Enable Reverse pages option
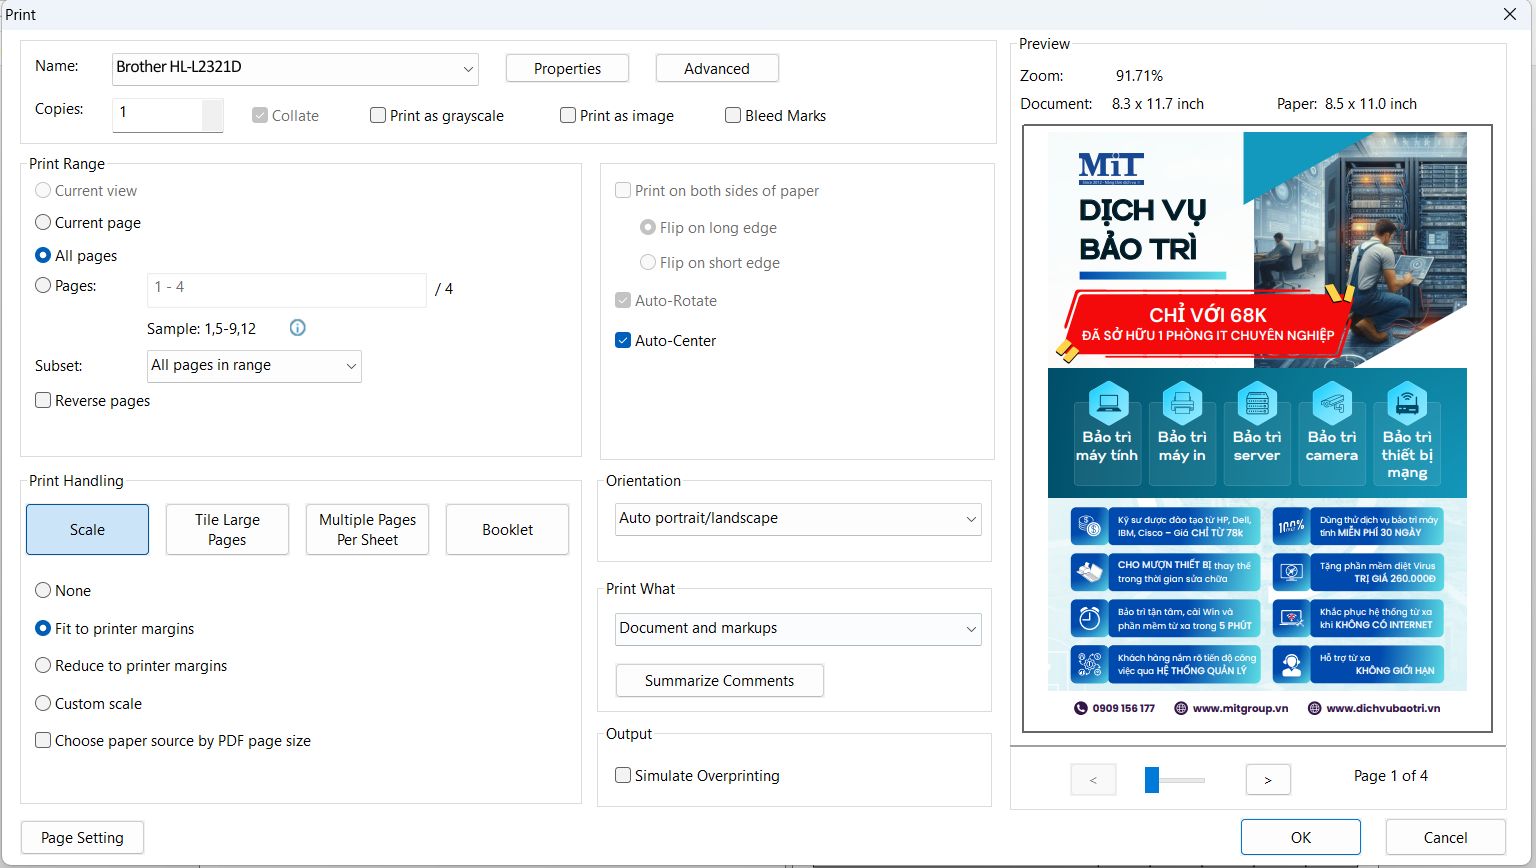This screenshot has width=1536, height=868. pyautogui.click(x=43, y=401)
